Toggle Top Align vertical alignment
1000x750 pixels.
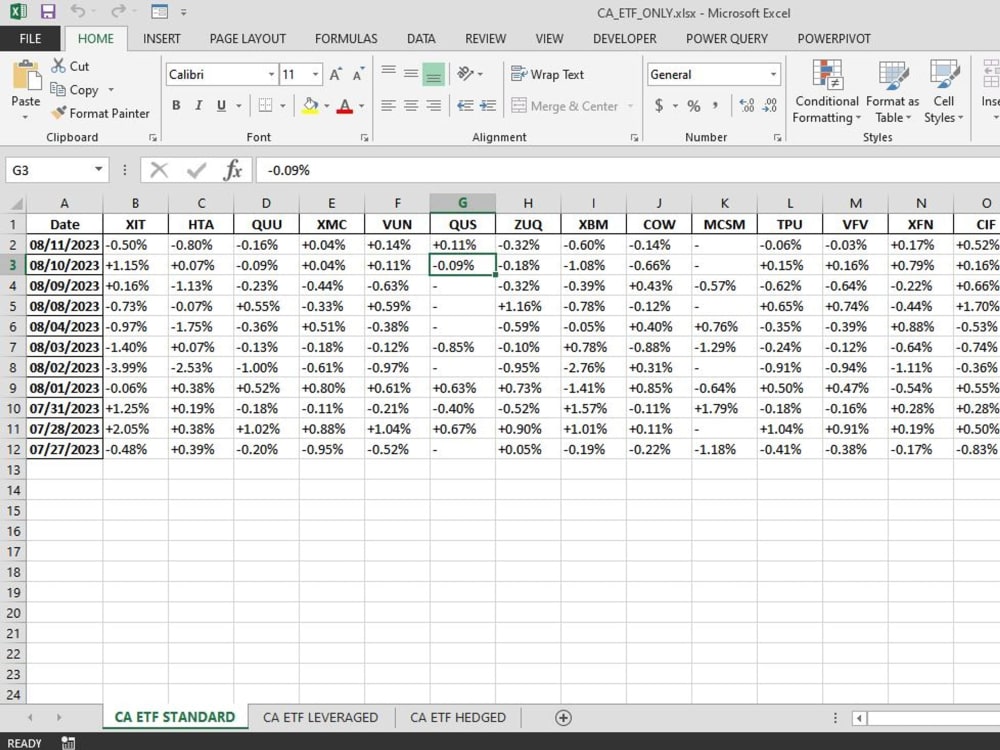(388, 74)
